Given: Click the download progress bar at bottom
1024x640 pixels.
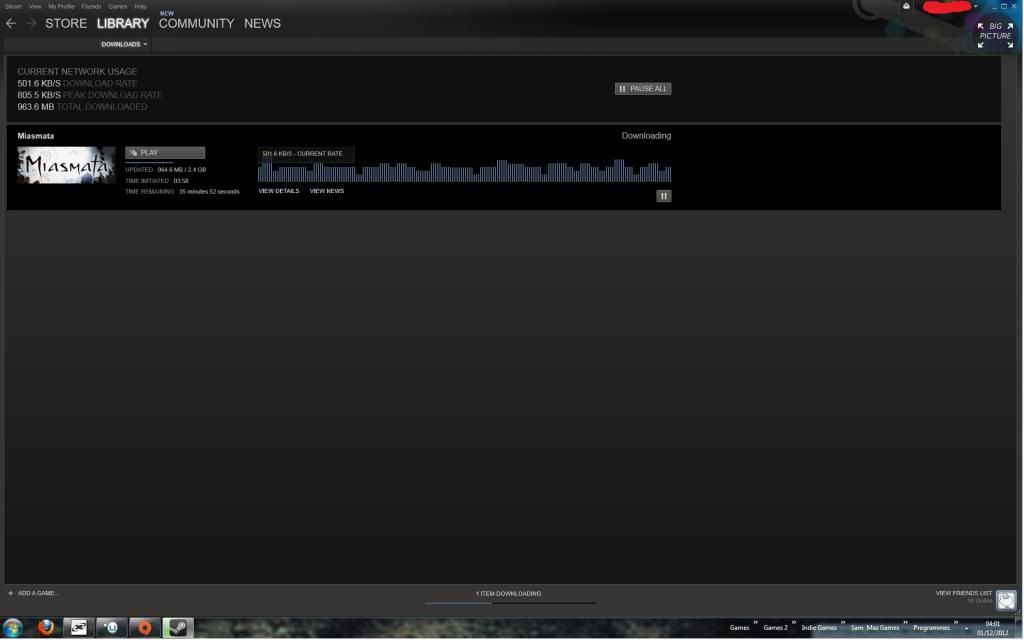Looking at the screenshot, I should (510, 603).
